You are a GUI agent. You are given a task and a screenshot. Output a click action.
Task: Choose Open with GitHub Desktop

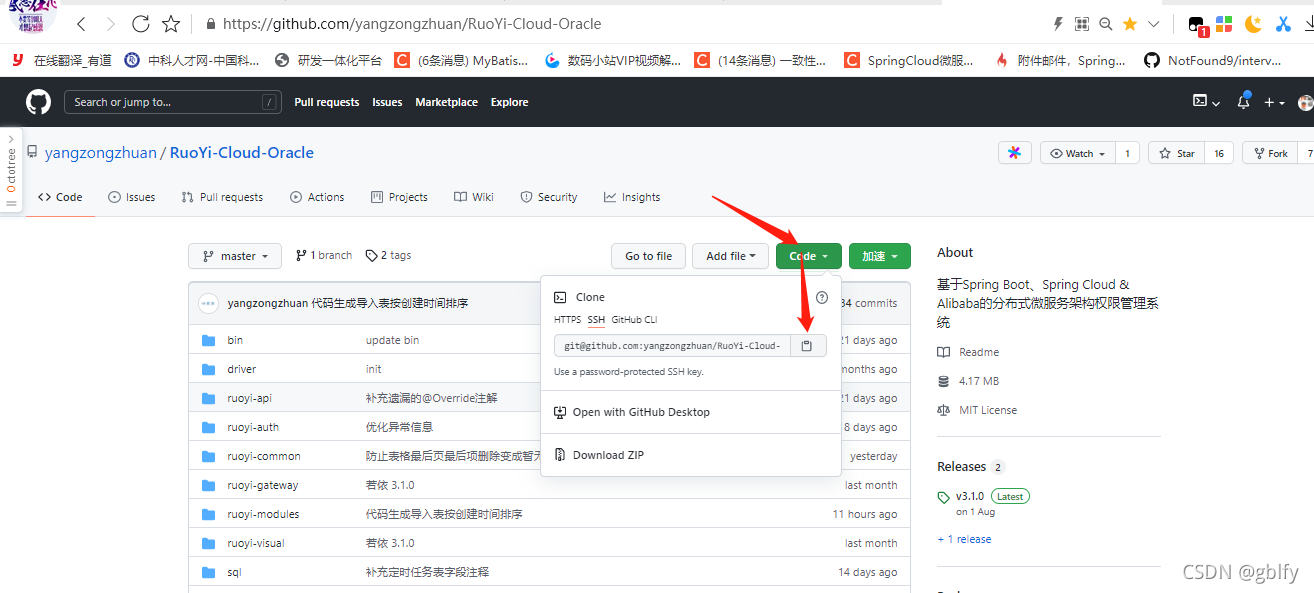click(x=631, y=412)
